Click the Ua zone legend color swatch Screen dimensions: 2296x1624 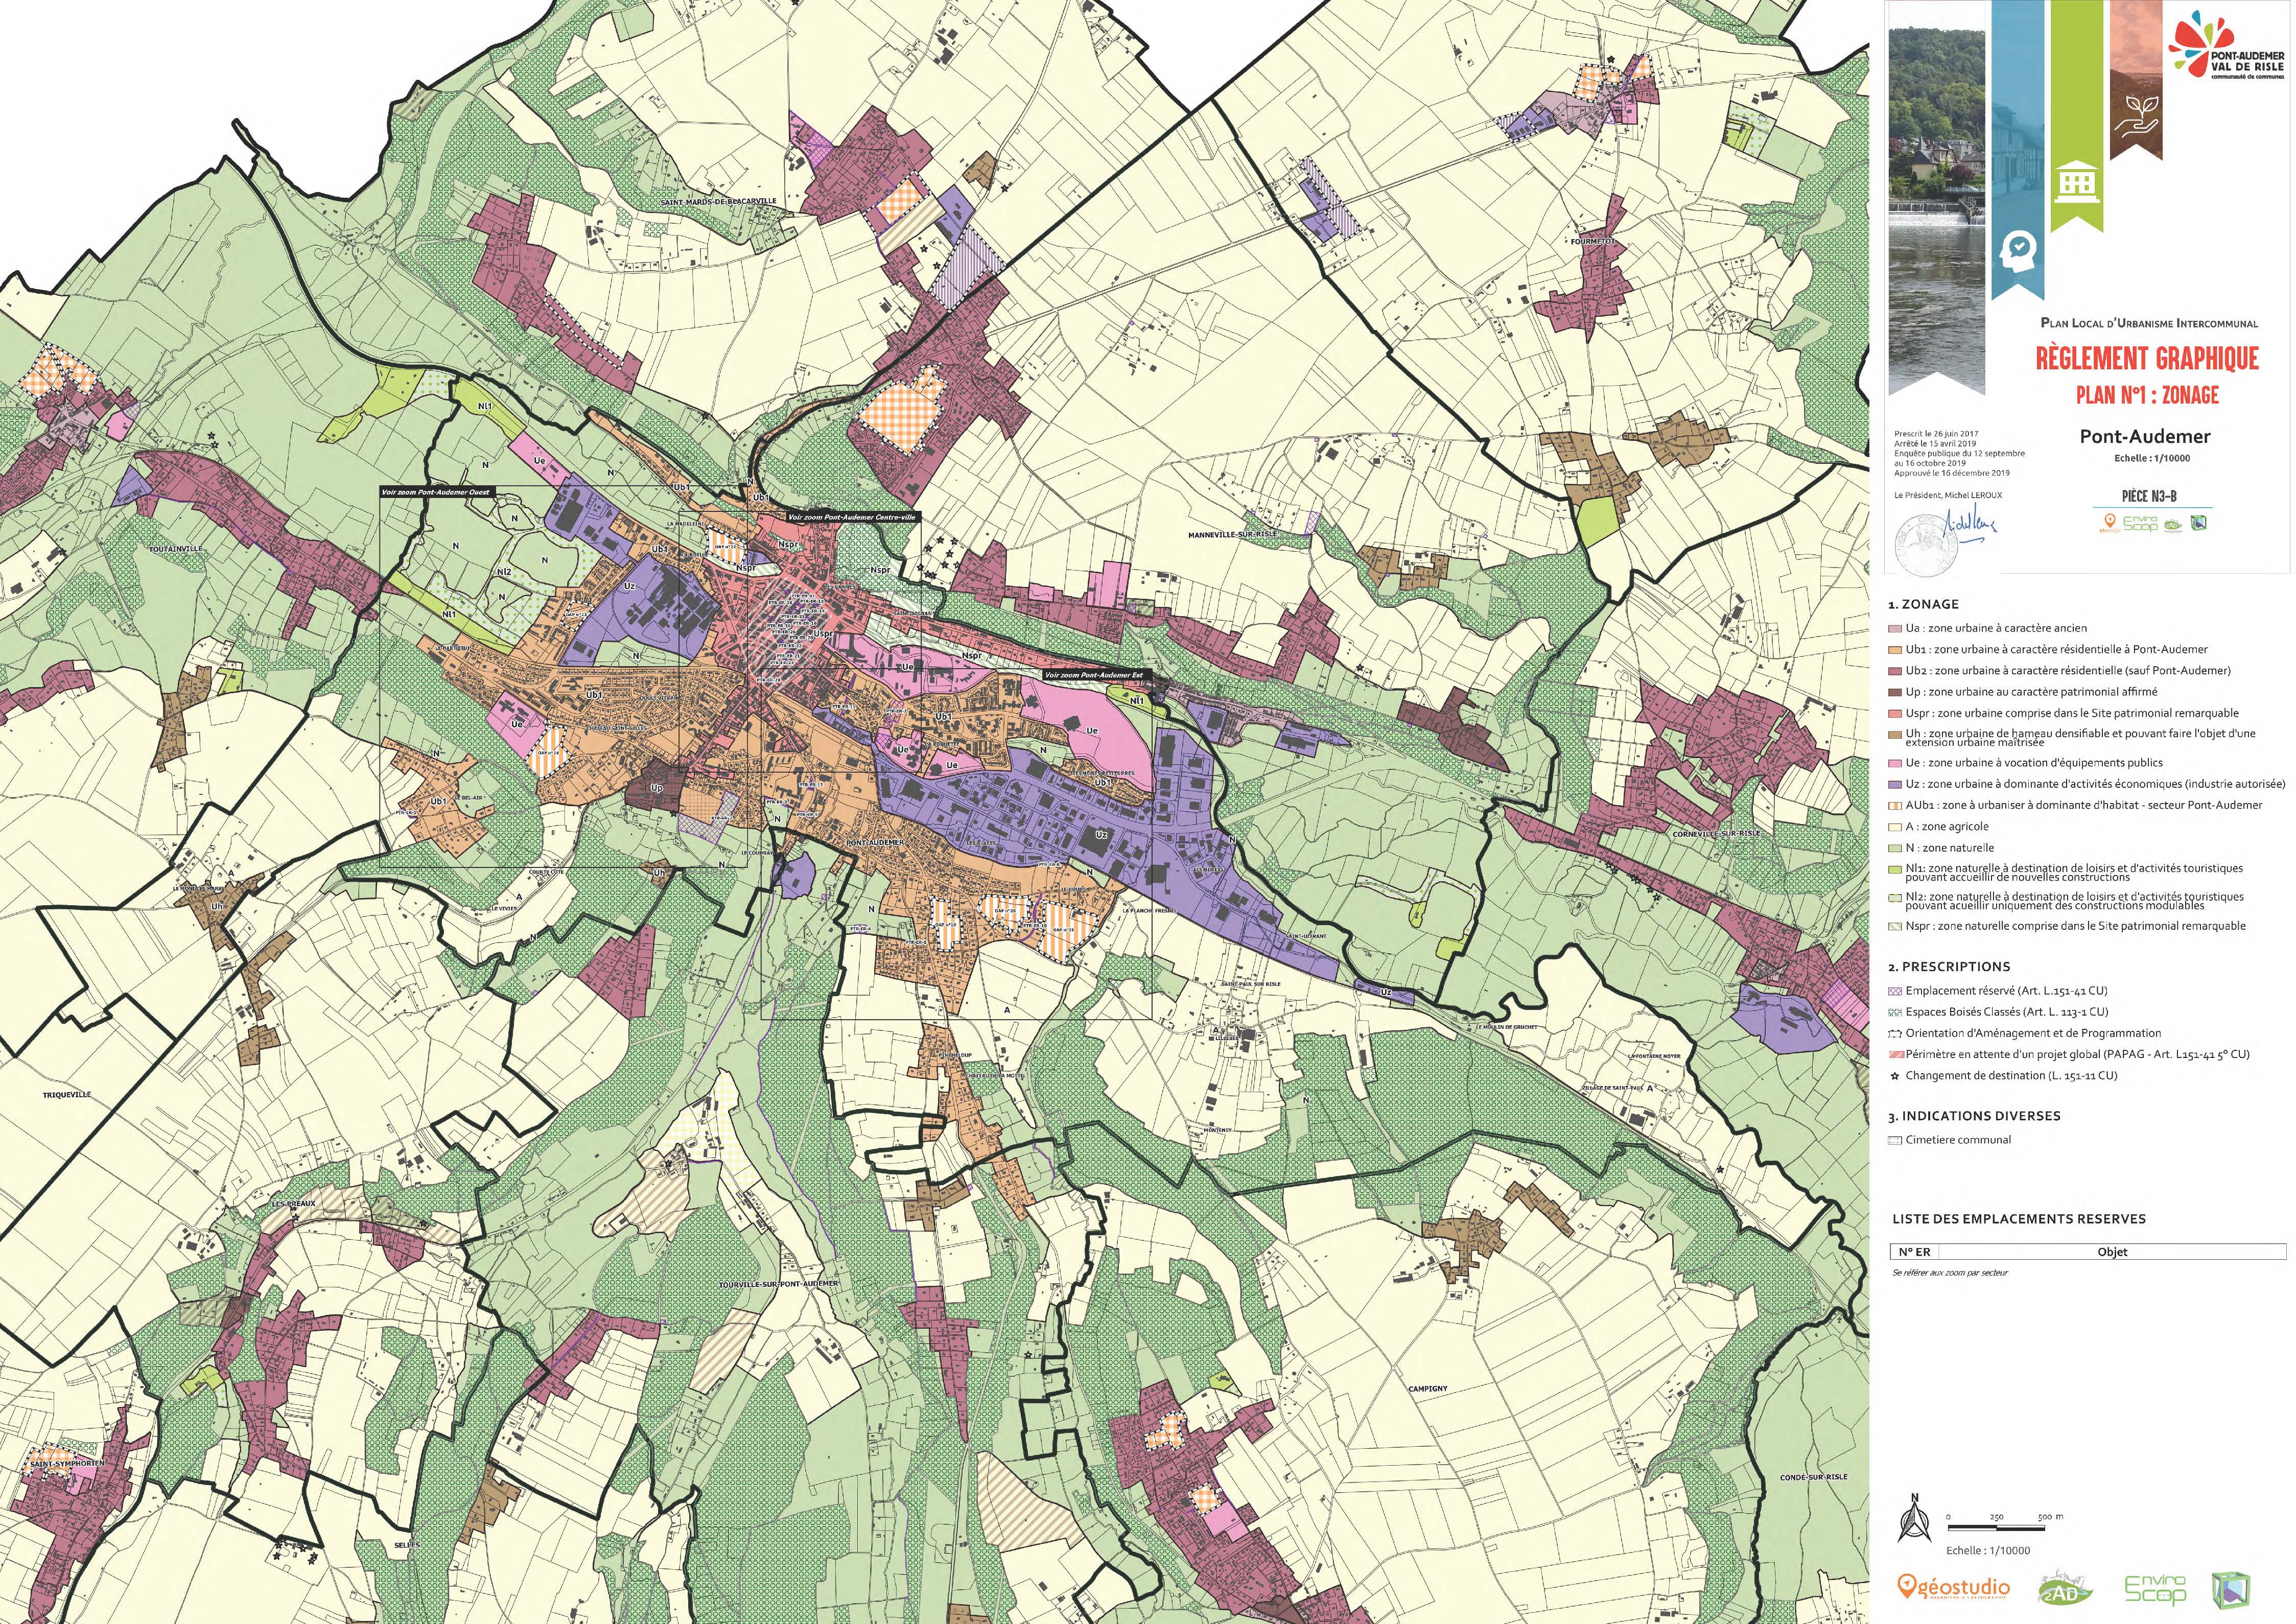[1894, 628]
